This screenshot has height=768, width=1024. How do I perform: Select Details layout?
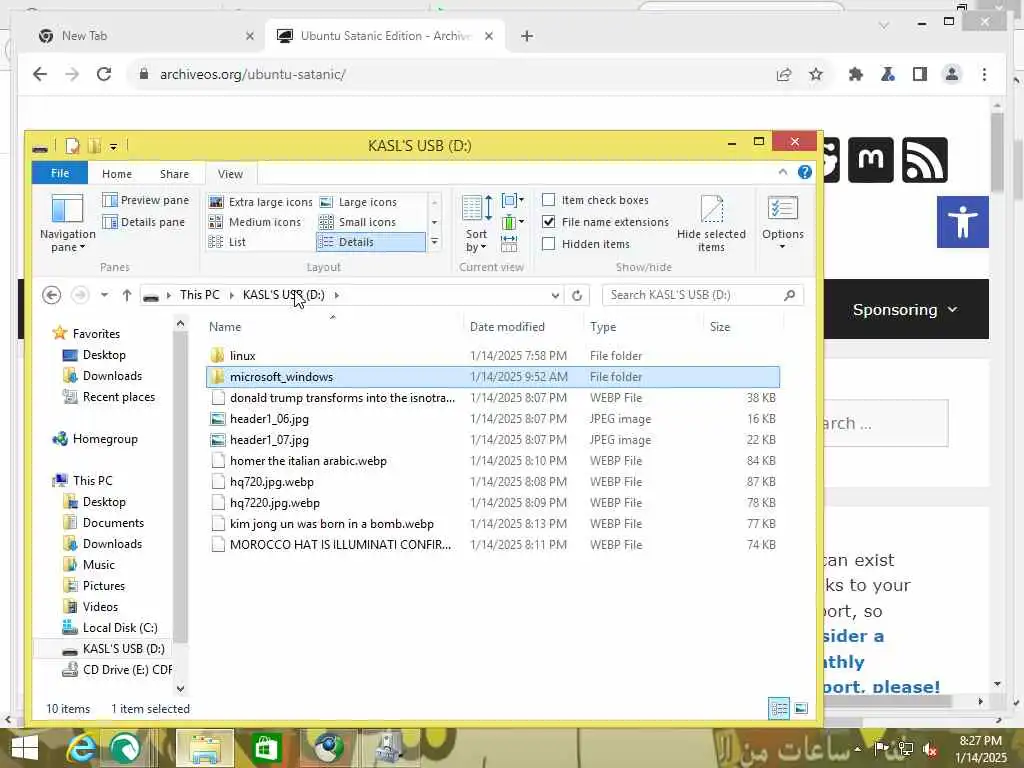click(370, 242)
